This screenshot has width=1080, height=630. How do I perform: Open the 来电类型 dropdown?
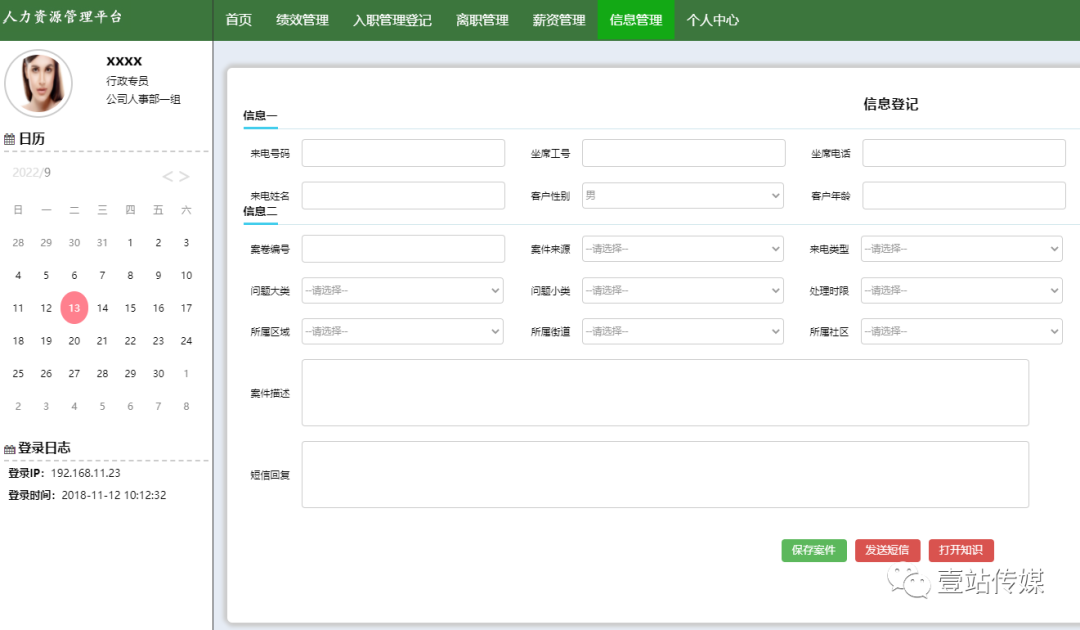962,248
